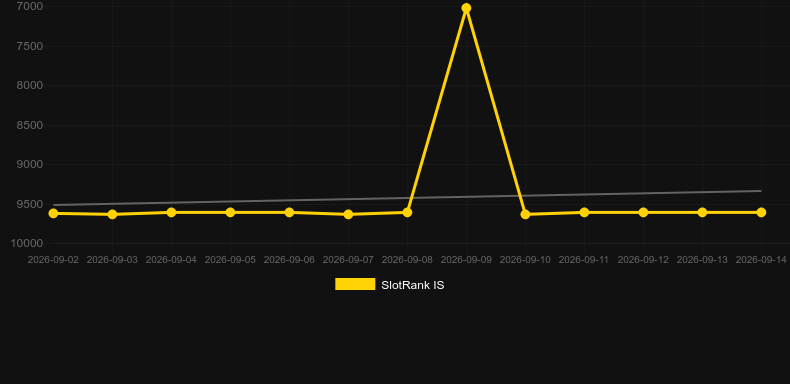790x384 pixels.
Task: Select the data point for 2026-09-05
Action: click(230, 212)
